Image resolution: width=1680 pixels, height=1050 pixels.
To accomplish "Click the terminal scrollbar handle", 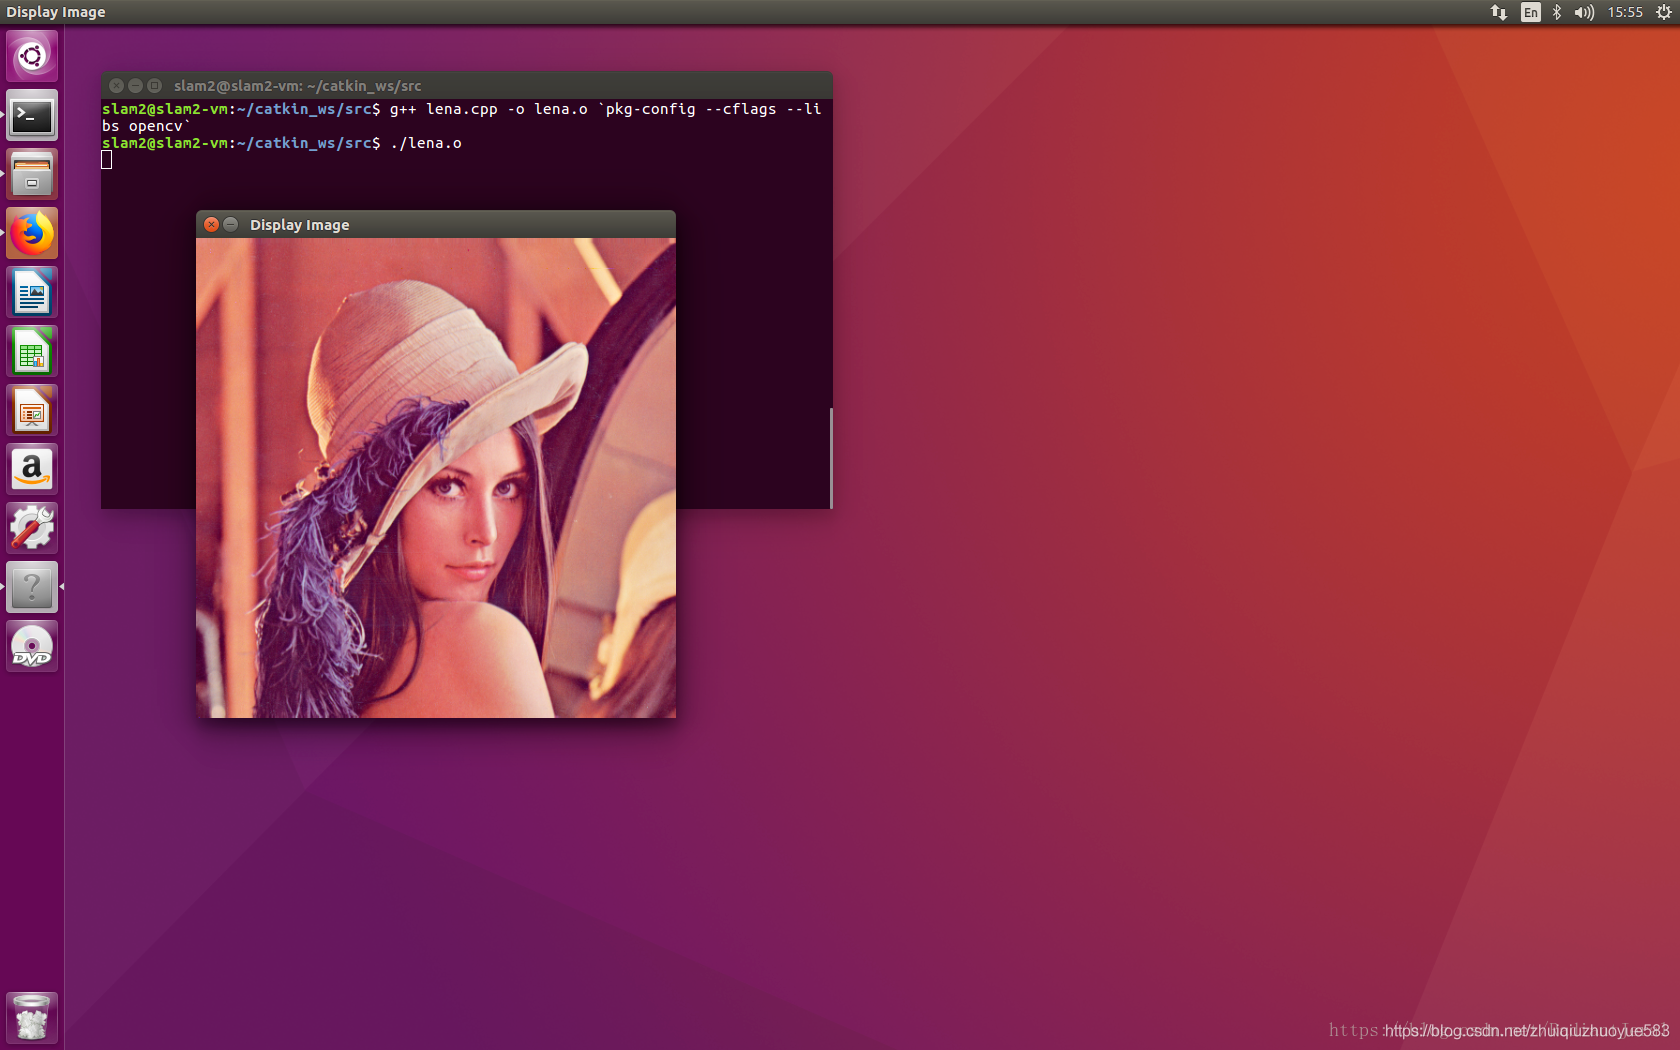I will coord(831,458).
